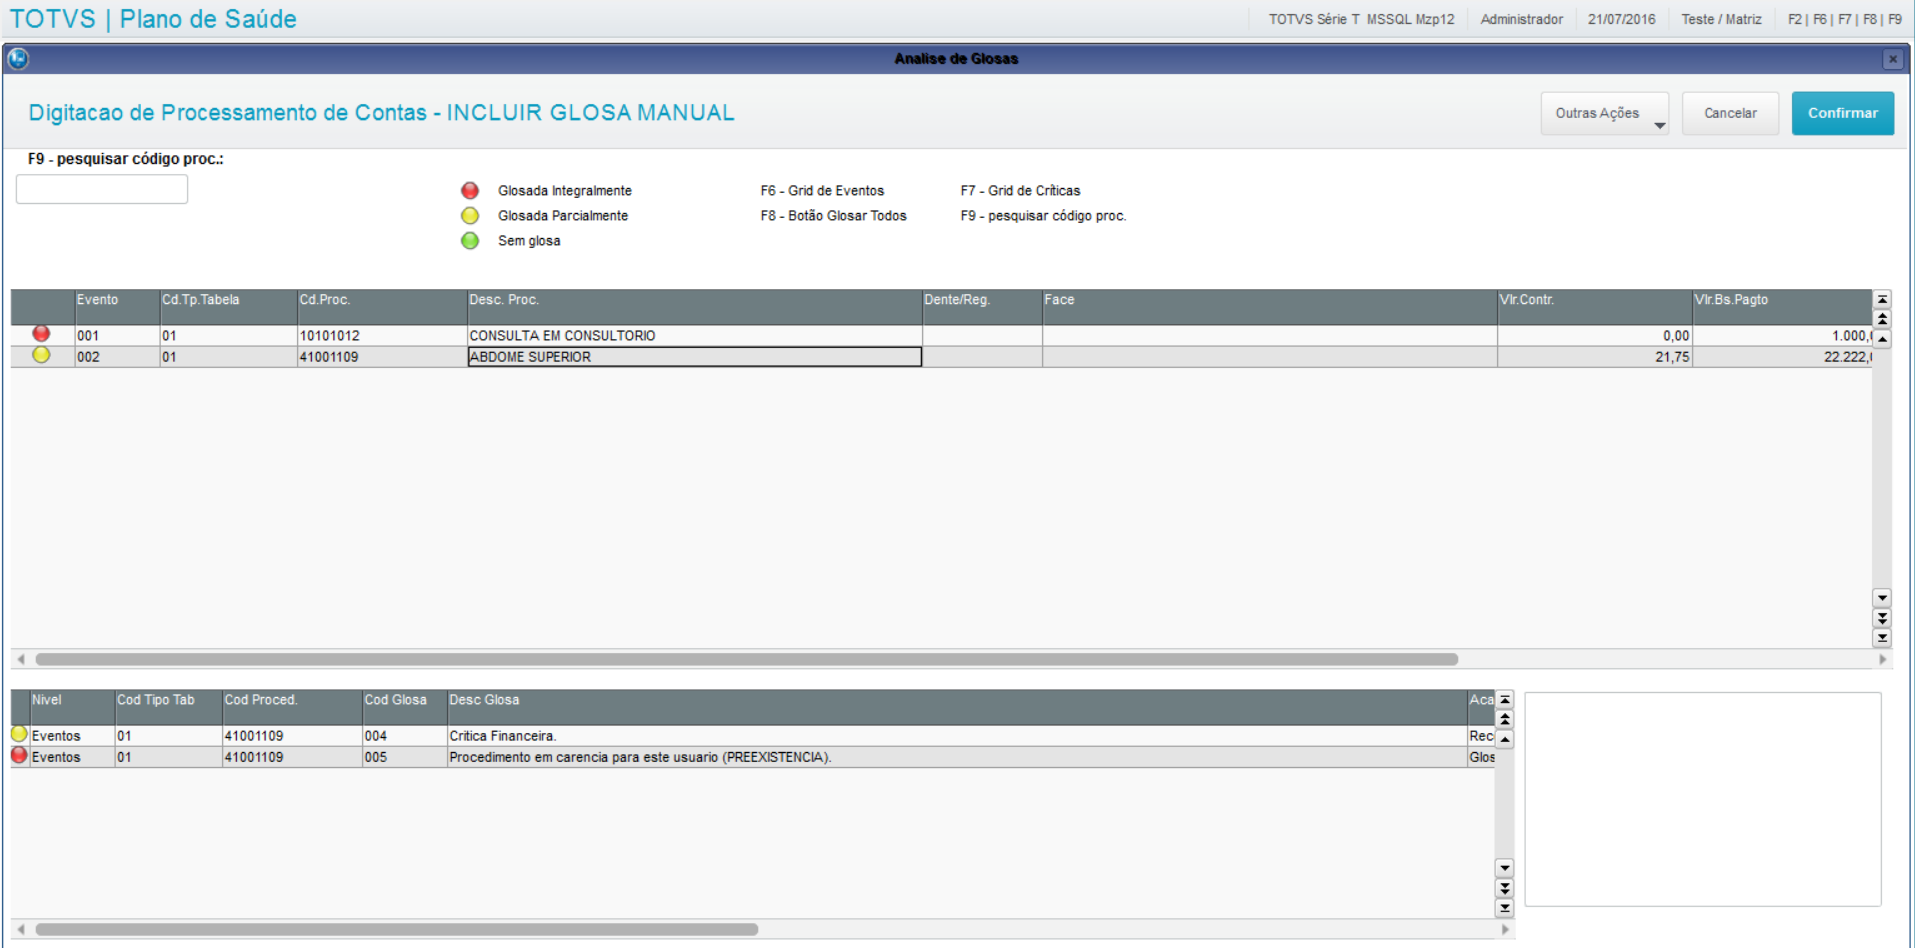Click the glosas grid left scroll arrow

point(20,929)
